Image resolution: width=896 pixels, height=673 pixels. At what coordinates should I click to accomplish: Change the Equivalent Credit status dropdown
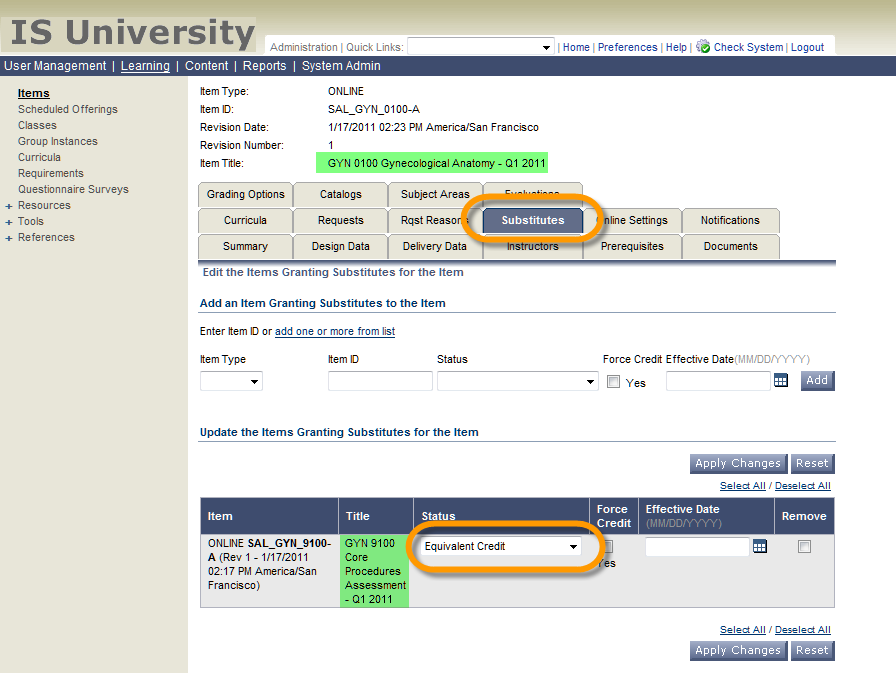[500, 546]
